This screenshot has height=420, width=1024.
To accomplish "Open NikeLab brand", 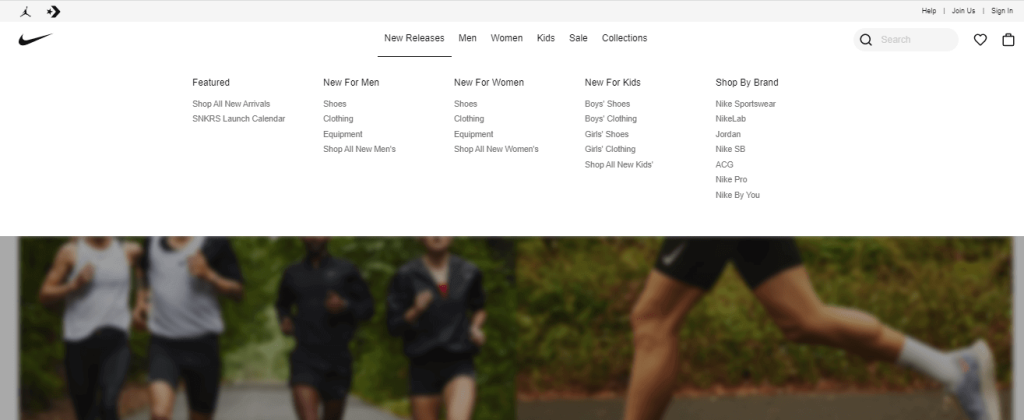I will 730,119.
